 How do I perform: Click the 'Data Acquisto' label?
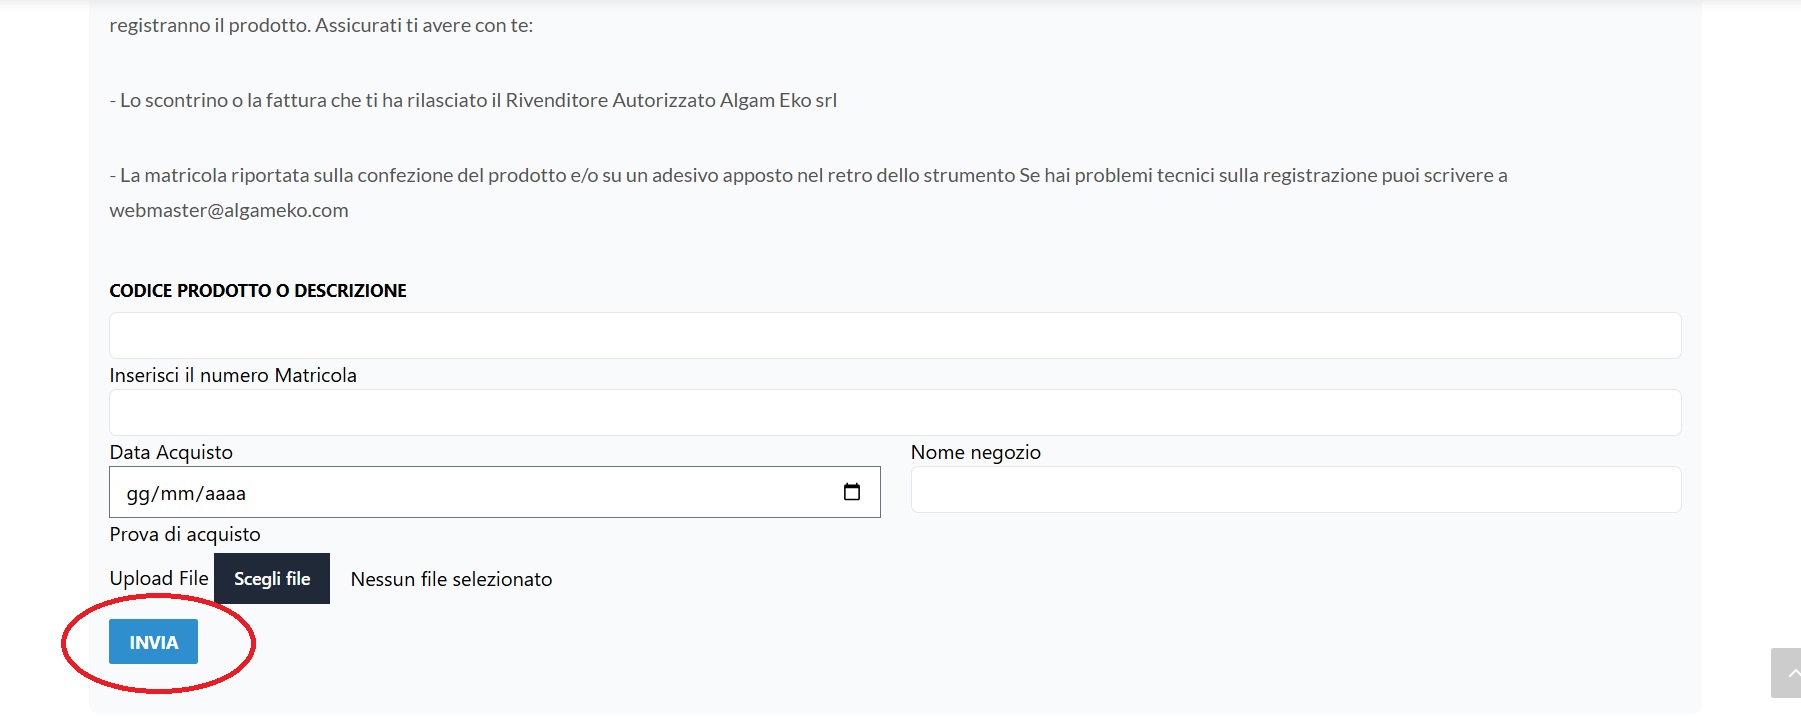coord(171,453)
